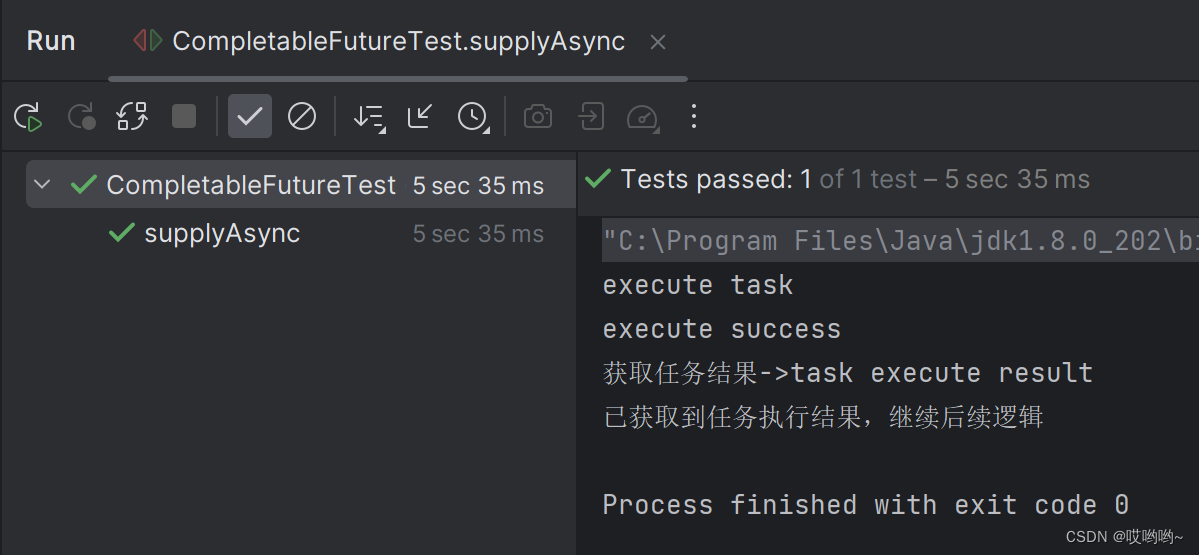Open the Sort tests dropdown
The image size is (1199, 555).
[x=369, y=117]
